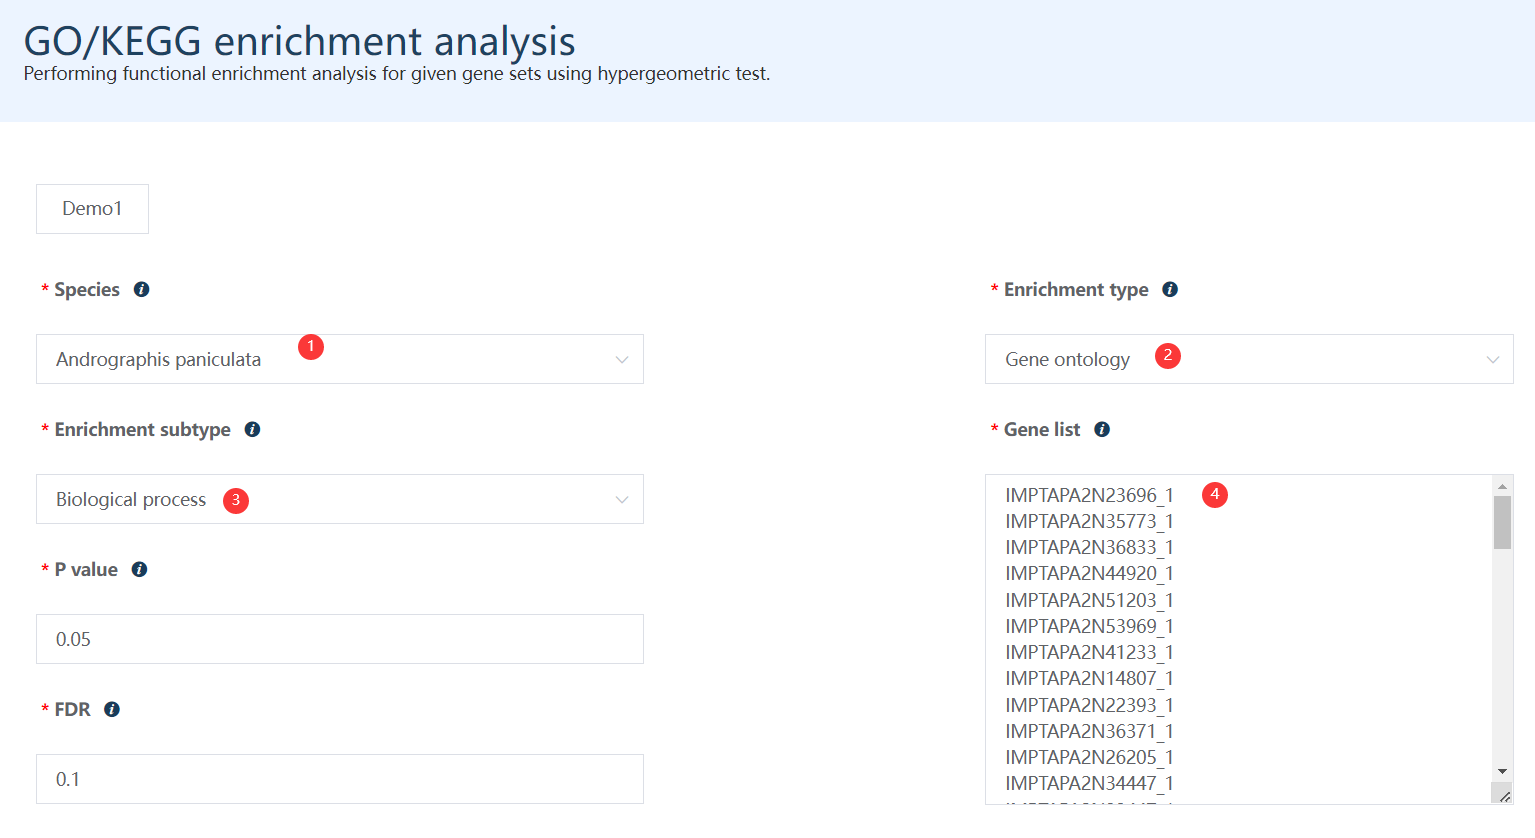1535x838 pixels.
Task: Click the GO/KEGG enrichment analysis heading
Action: point(300,41)
